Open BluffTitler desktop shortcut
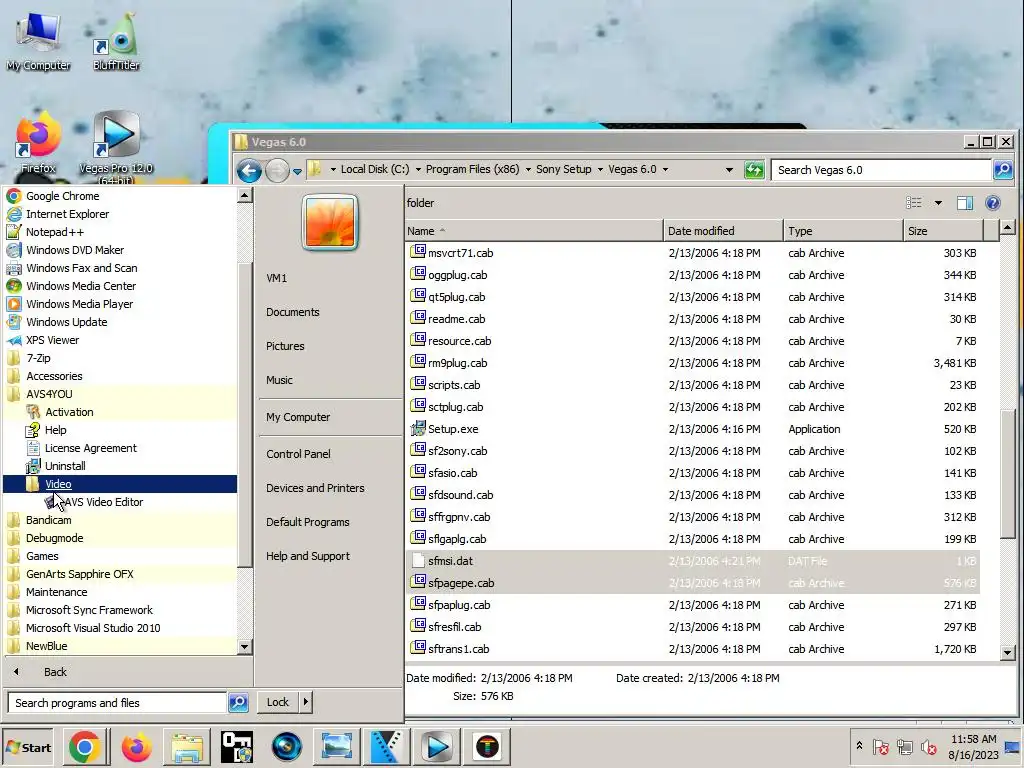The height and width of the screenshot is (768, 1024). tap(116, 41)
